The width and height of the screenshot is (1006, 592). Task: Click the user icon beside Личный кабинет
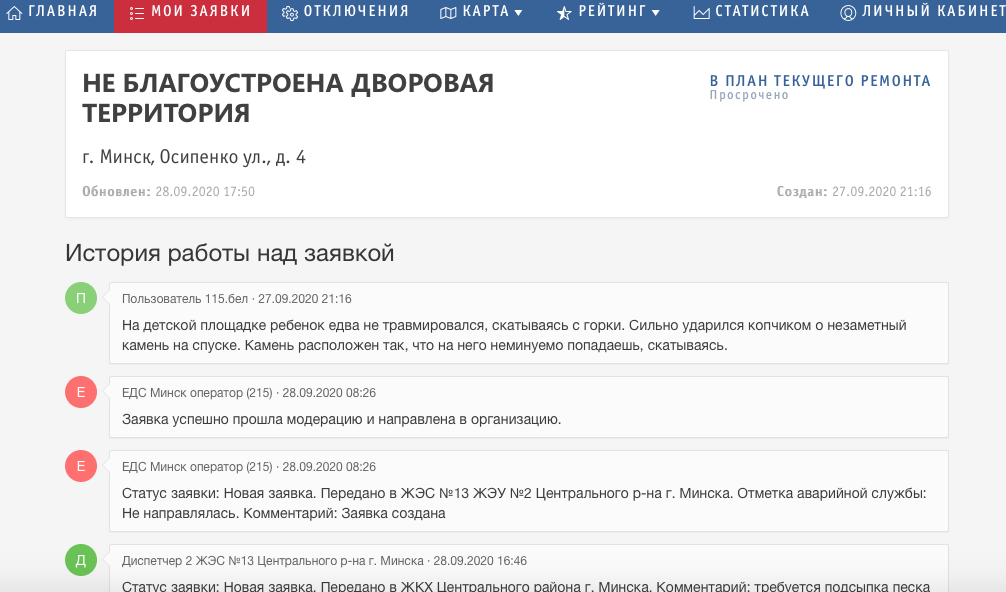848,13
